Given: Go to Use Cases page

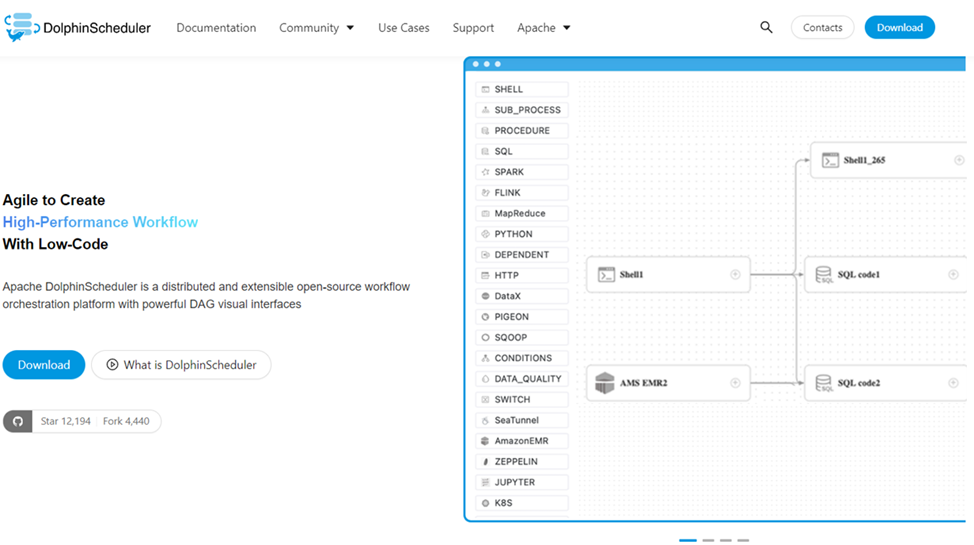Looking at the screenshot, I should [x=404, y=28].
